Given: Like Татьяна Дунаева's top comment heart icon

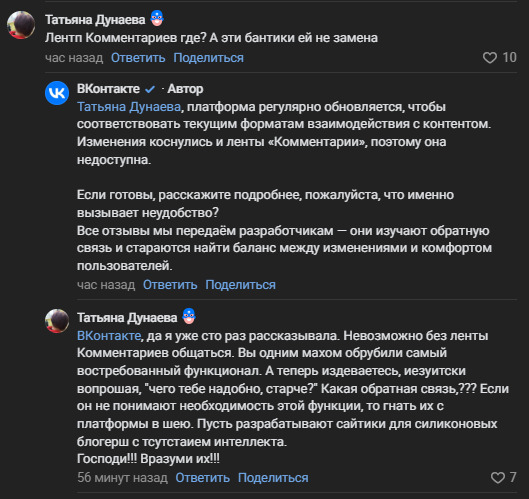Looking at the screenshot, I should coord(490,58).
